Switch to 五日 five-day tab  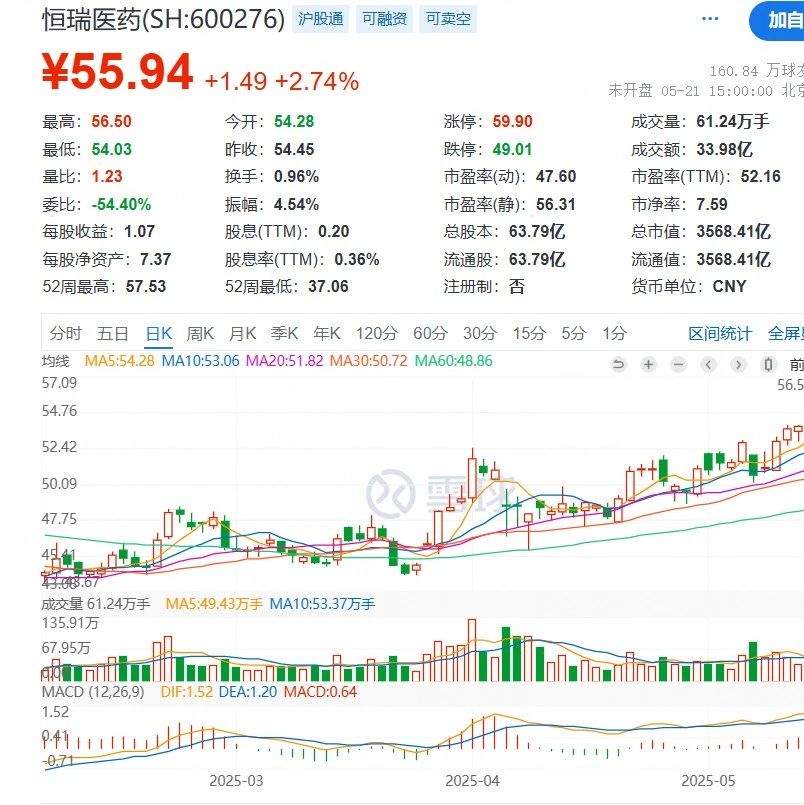tap(112, 334)
